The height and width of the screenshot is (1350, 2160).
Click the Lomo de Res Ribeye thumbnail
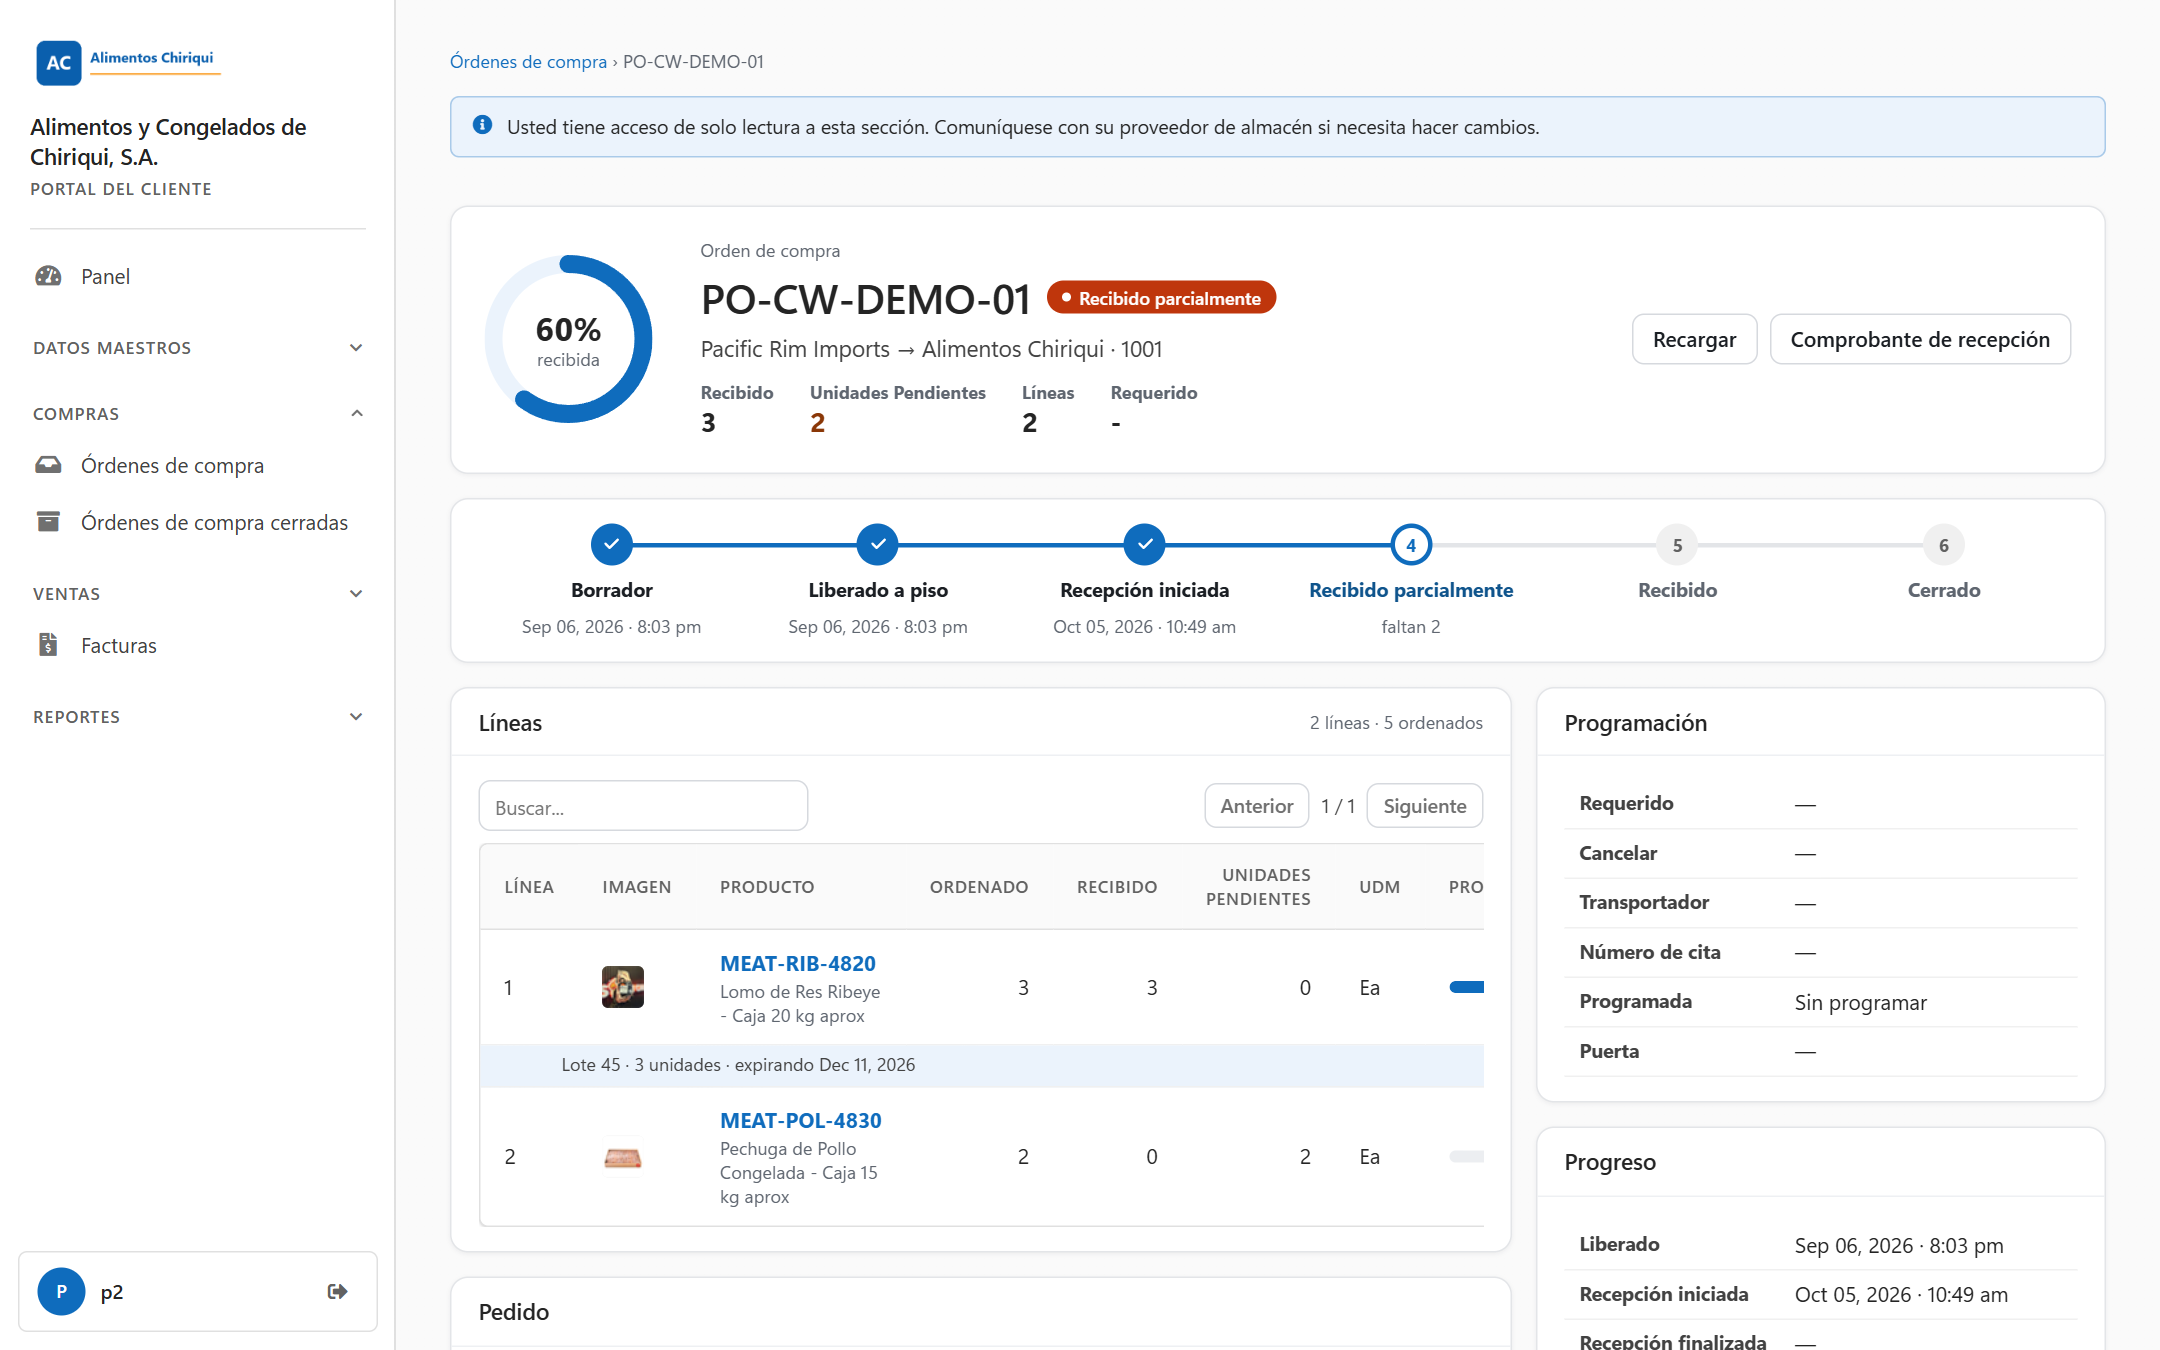[622, 987]
